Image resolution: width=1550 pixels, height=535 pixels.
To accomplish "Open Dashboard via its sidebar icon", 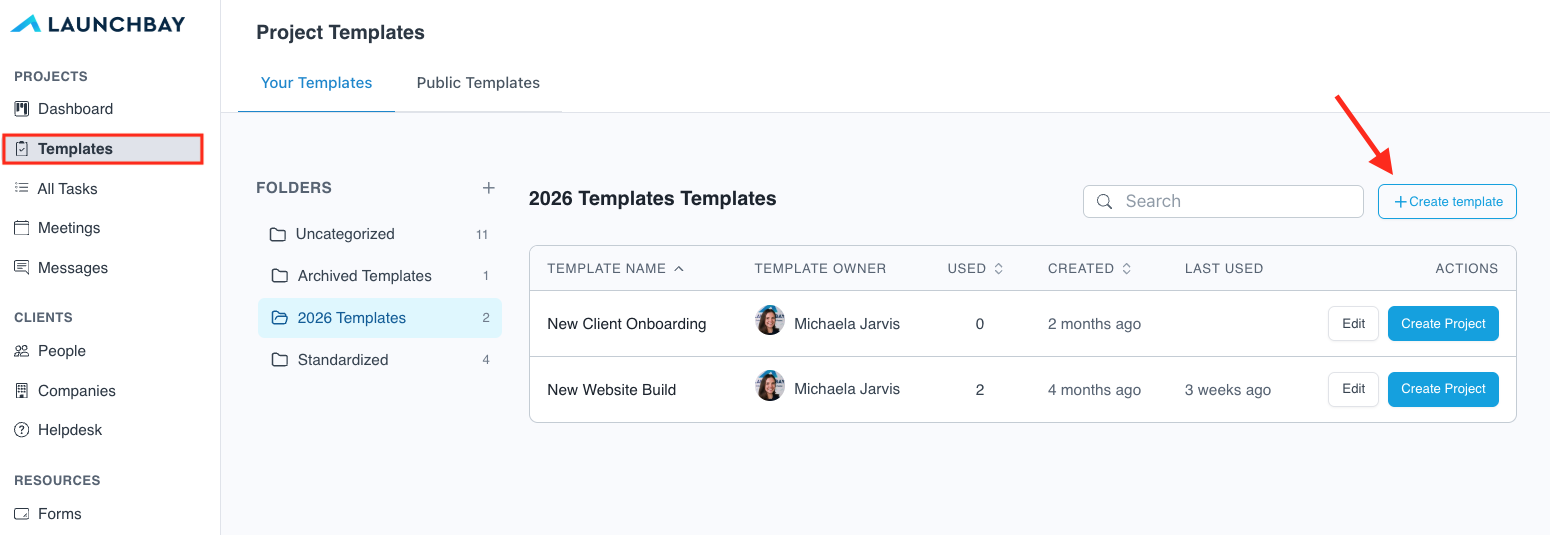I will (21, 109).
